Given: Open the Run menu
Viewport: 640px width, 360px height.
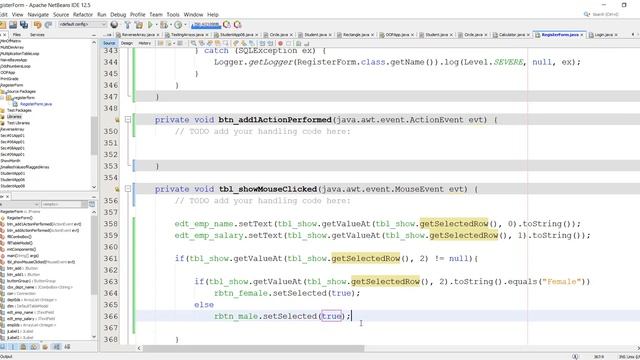Looking at the screenshot, I should [102, 14].
